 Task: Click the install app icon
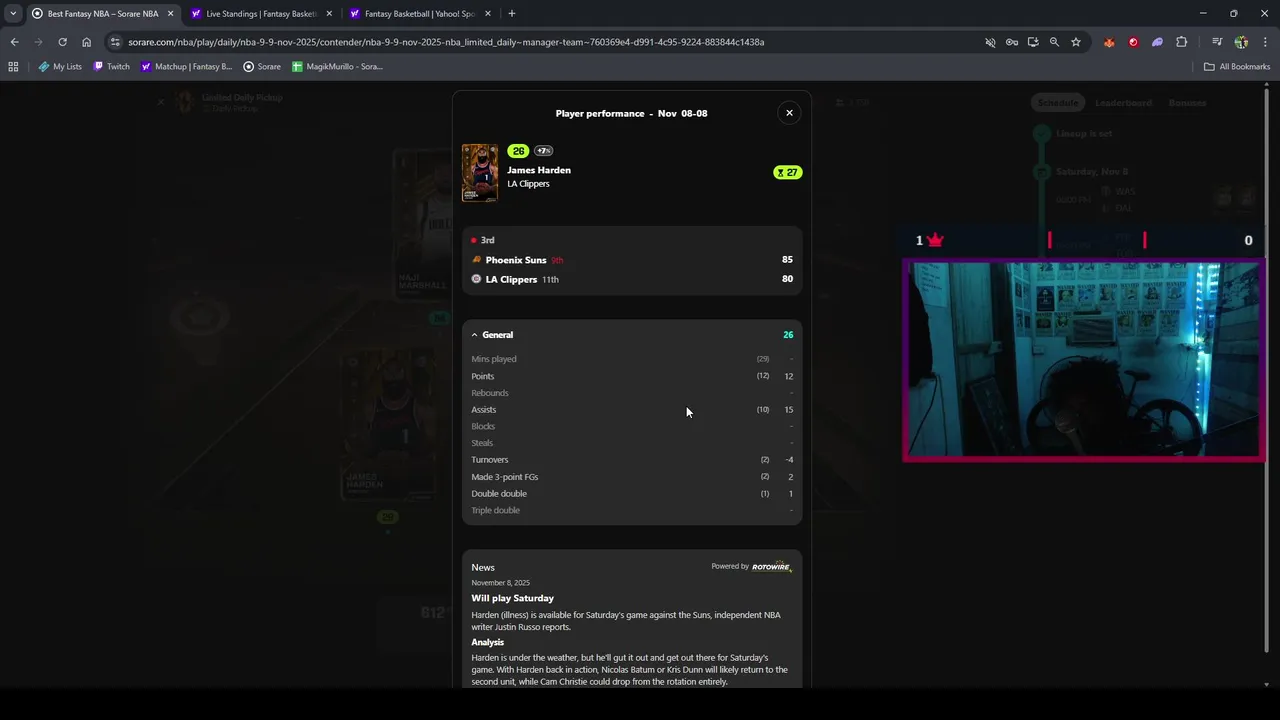[x=1033, y=42]
